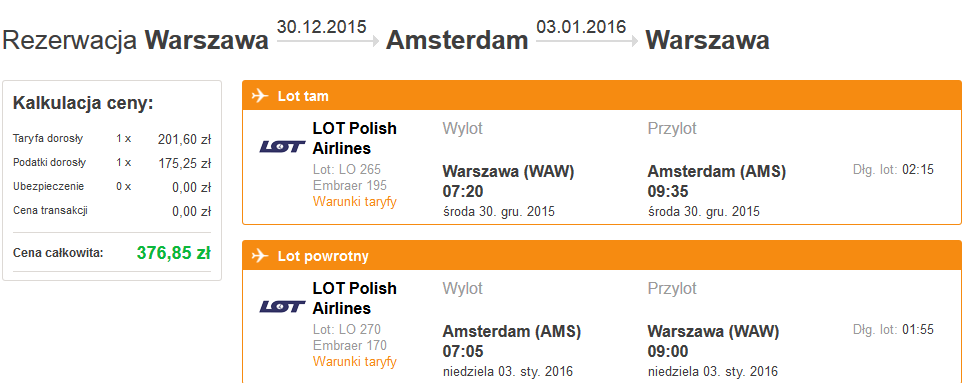Click the Podatki dorosły amount 175,25 zł

point(184,163)
